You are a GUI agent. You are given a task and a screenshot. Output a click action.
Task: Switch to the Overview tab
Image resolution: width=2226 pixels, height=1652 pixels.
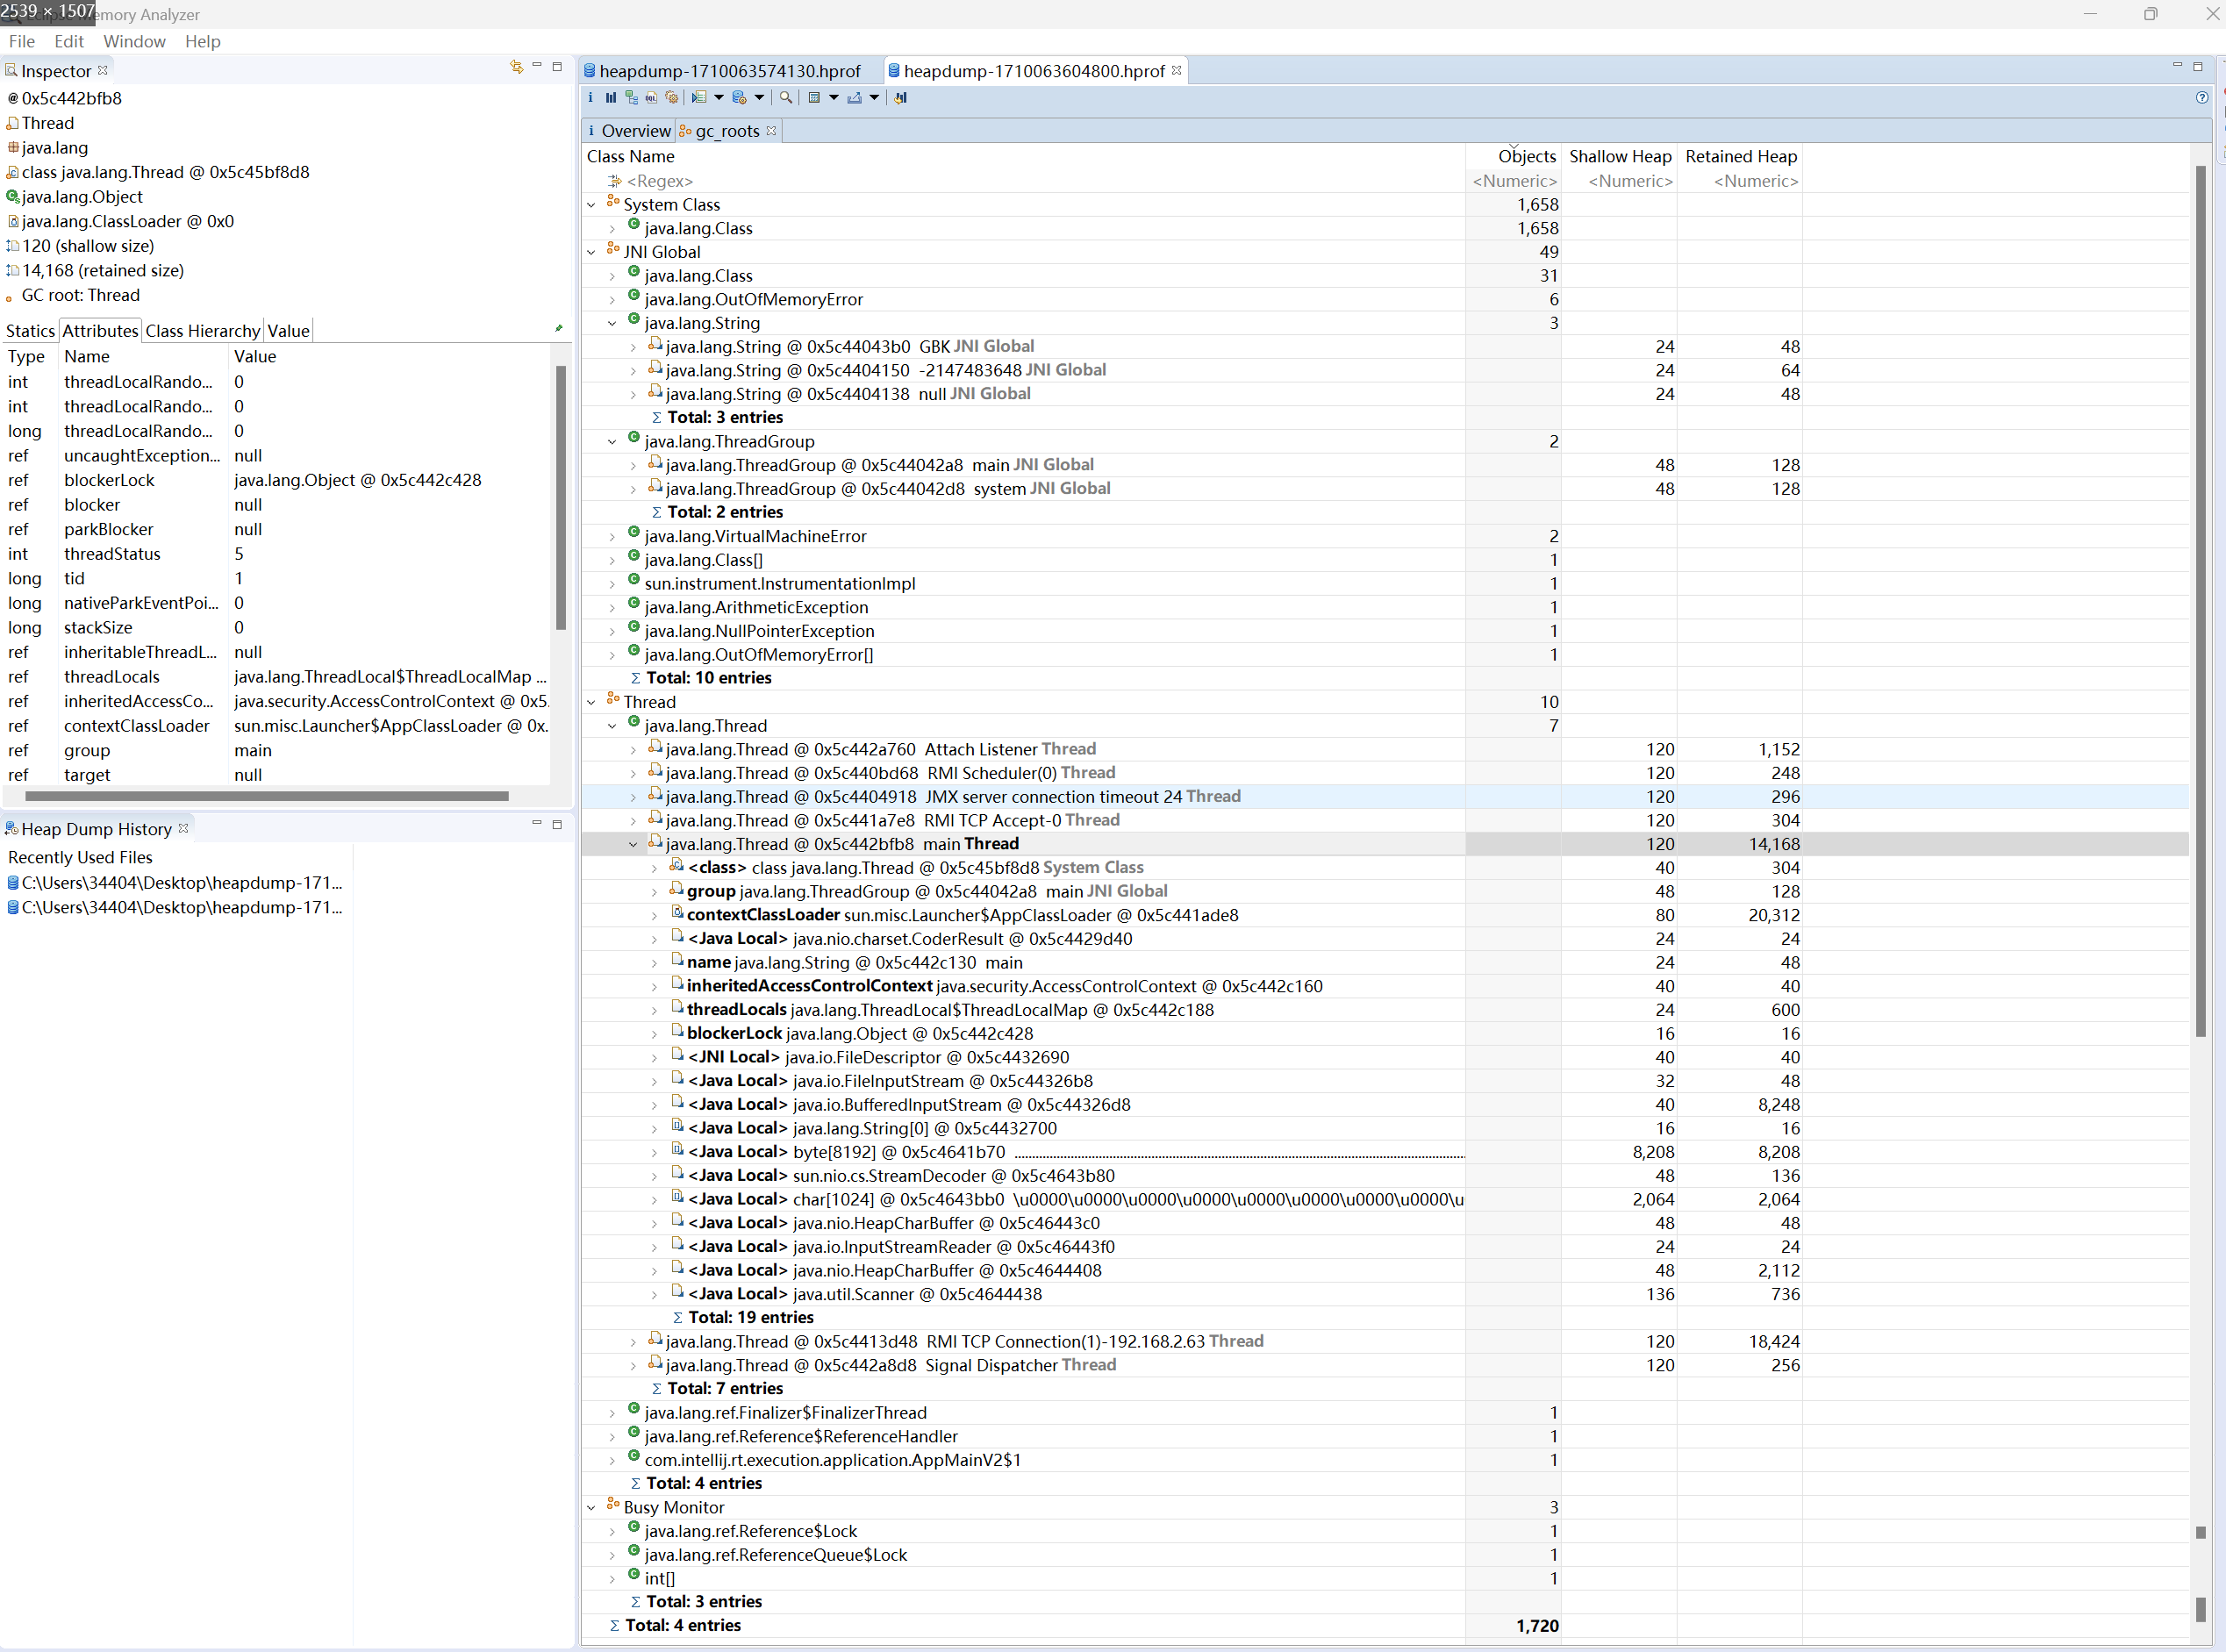pyautogui.click(x=628, y=131)
